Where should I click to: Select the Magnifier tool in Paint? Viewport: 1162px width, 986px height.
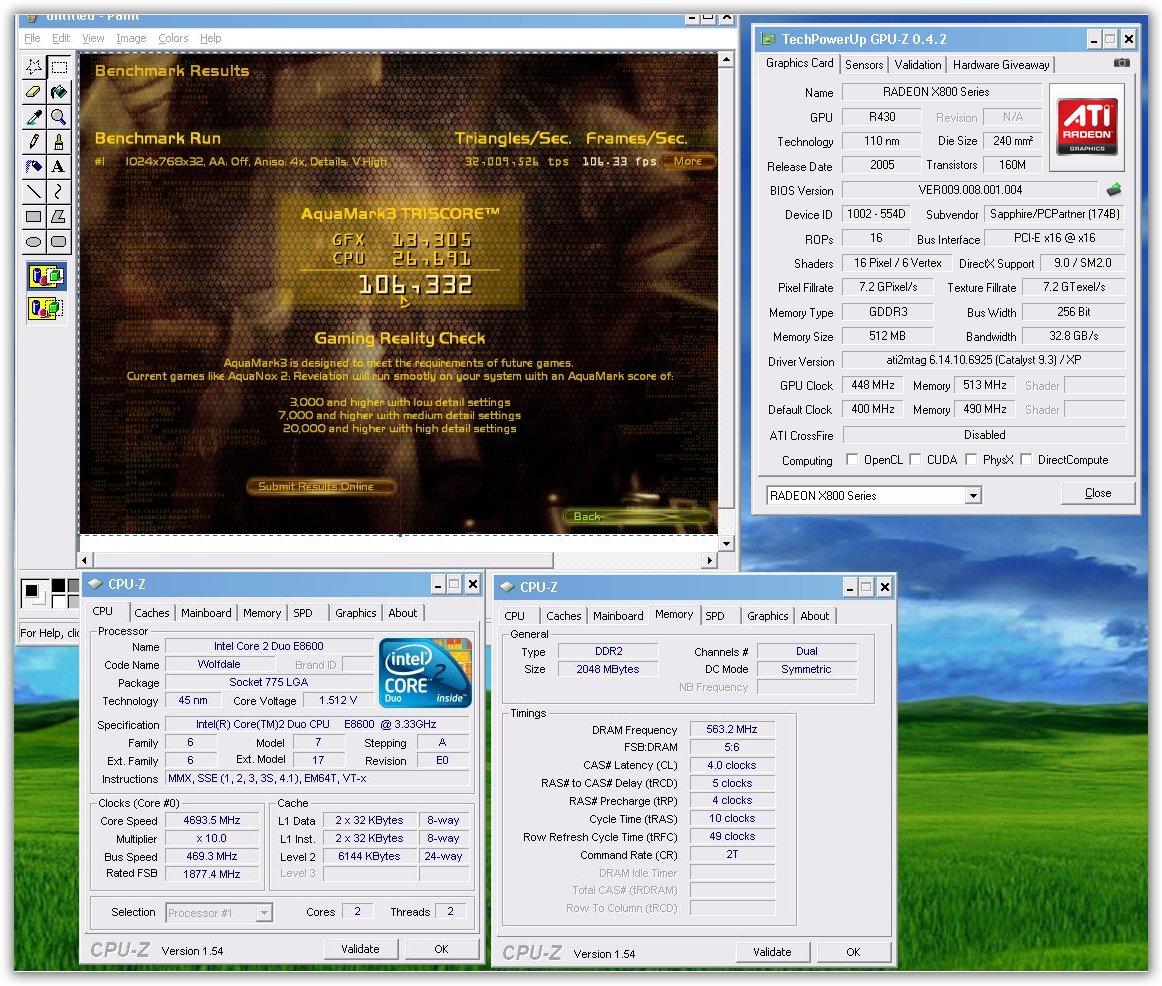[x=59, y=117]
